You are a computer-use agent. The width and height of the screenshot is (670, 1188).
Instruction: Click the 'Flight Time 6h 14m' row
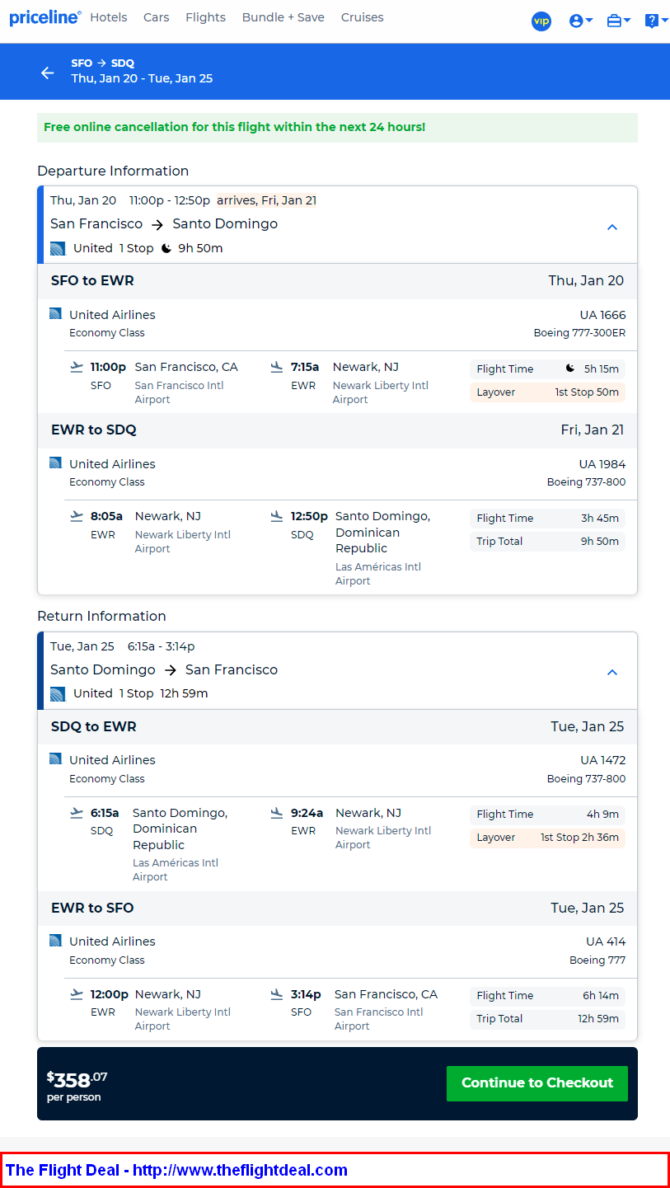point(547,996)
